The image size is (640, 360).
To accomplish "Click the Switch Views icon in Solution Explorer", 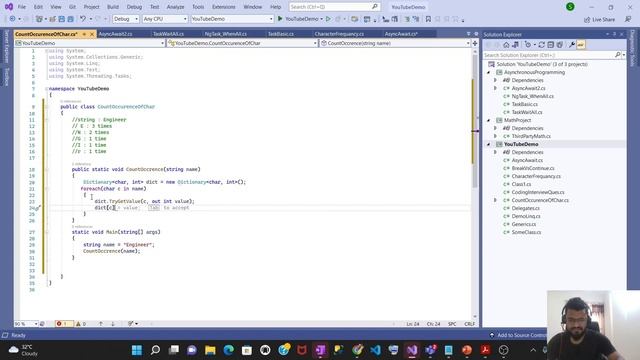I will pyautogui.click(x=516, y=45).
